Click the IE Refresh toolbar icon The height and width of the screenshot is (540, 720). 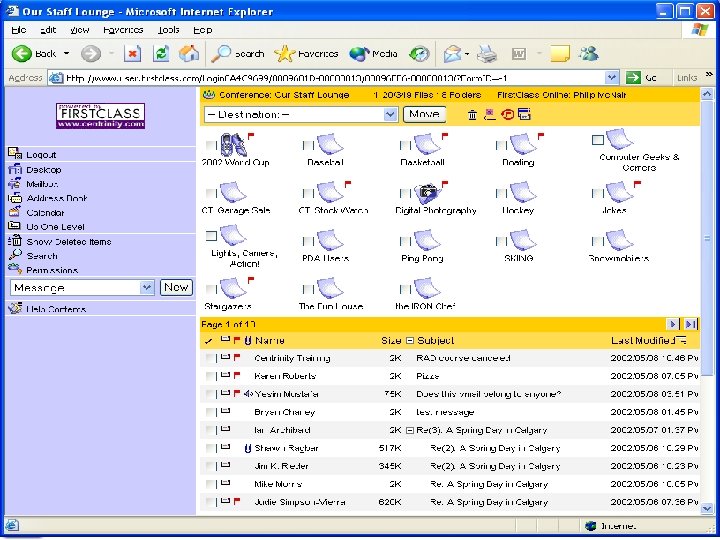coord(160,54)
